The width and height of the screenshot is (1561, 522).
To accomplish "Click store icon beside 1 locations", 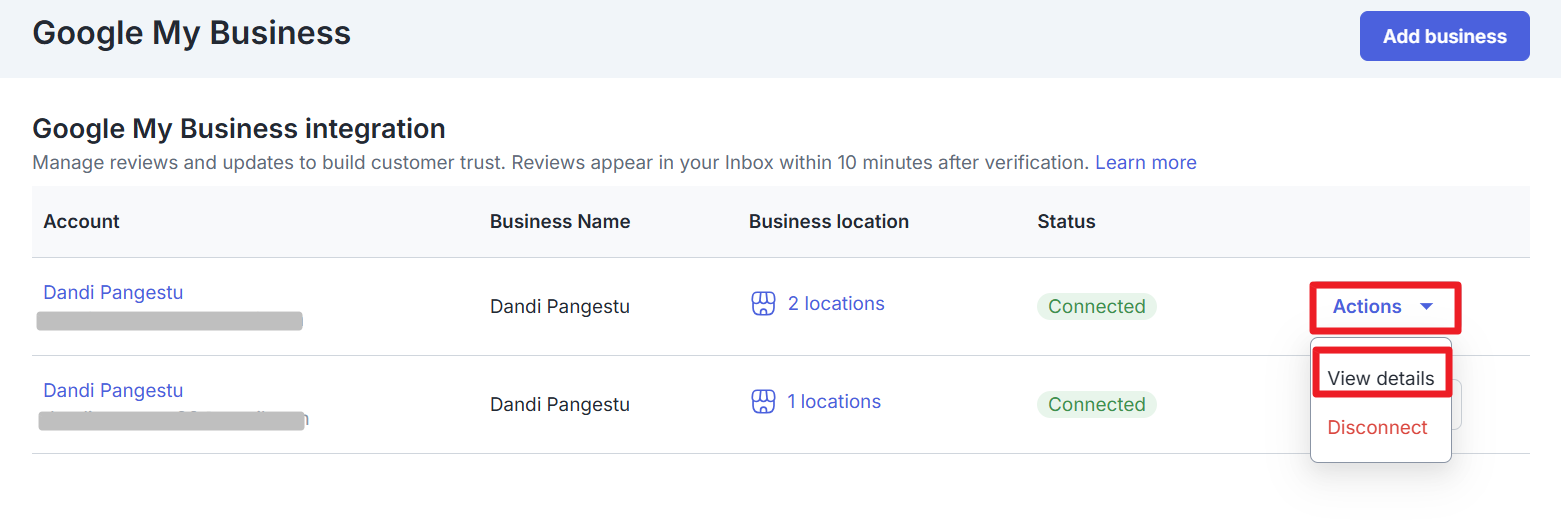I will click(x=763, y=402).
